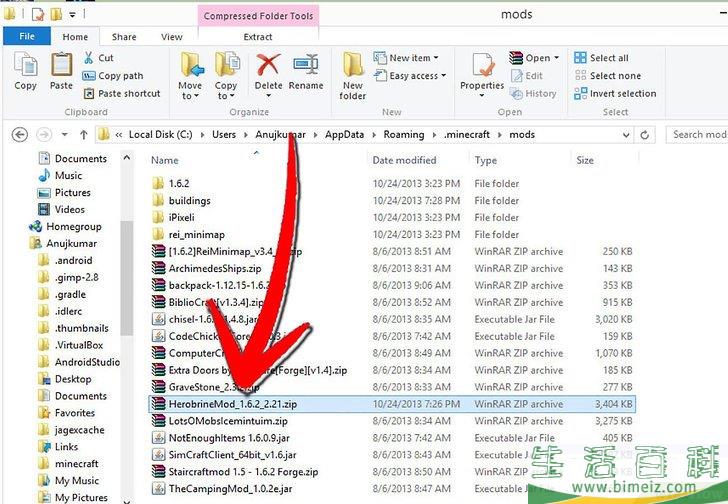Click Select all in Select group
Screen dimensions: 728x504
pyautogui.click(x=601, y=58)
